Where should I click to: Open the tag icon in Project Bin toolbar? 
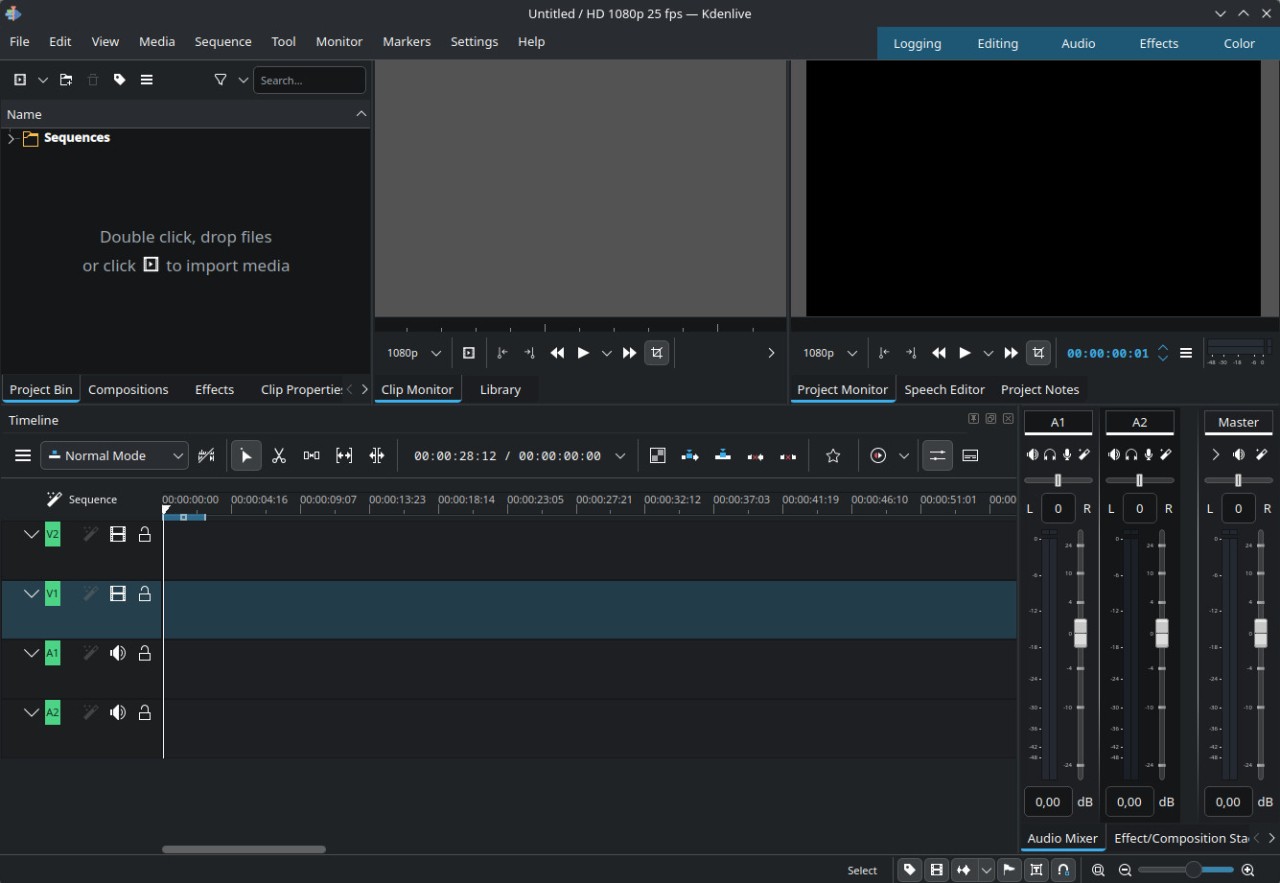point(119,80)
